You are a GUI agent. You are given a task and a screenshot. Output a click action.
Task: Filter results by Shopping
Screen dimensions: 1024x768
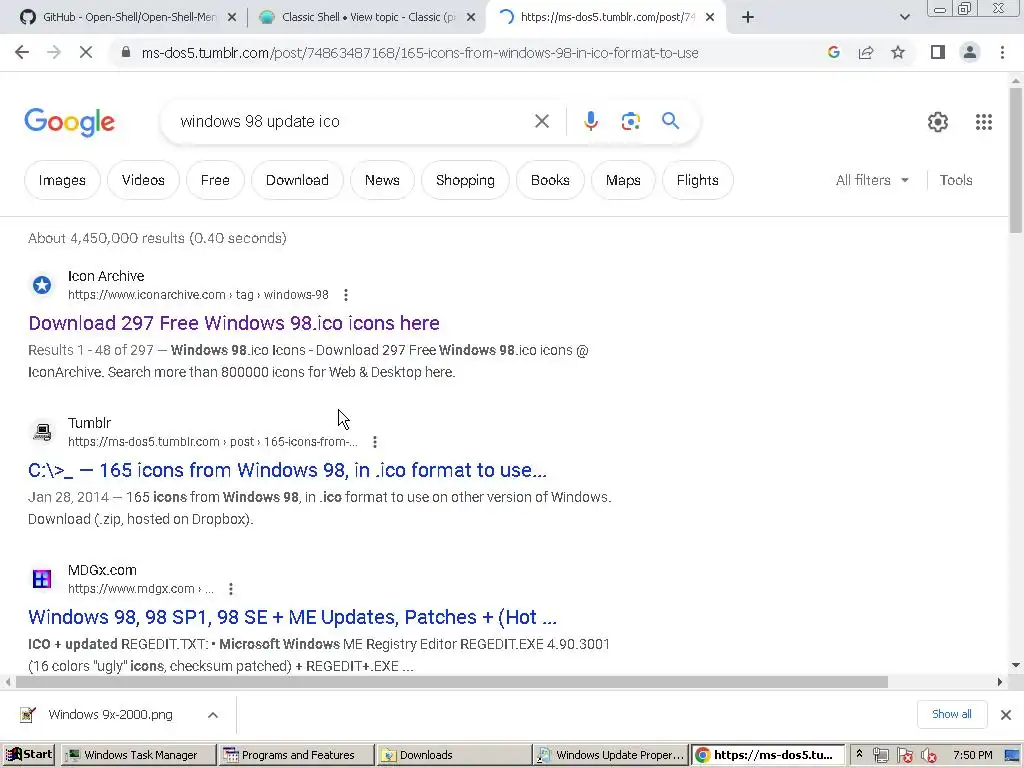pos(465,180)
